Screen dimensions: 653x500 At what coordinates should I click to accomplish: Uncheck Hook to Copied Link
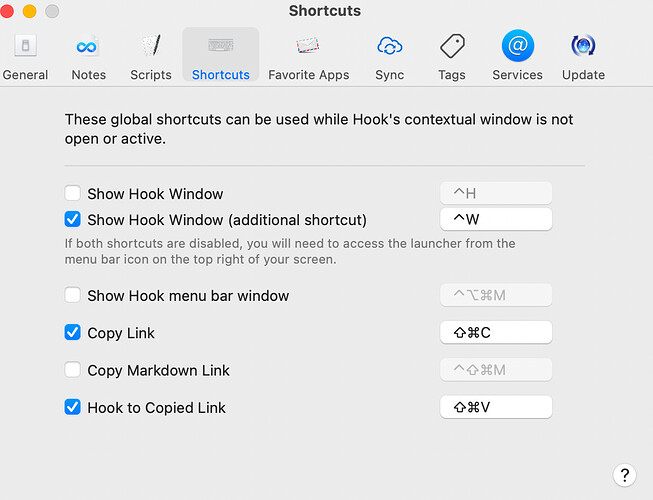click(x=72, y=407)
